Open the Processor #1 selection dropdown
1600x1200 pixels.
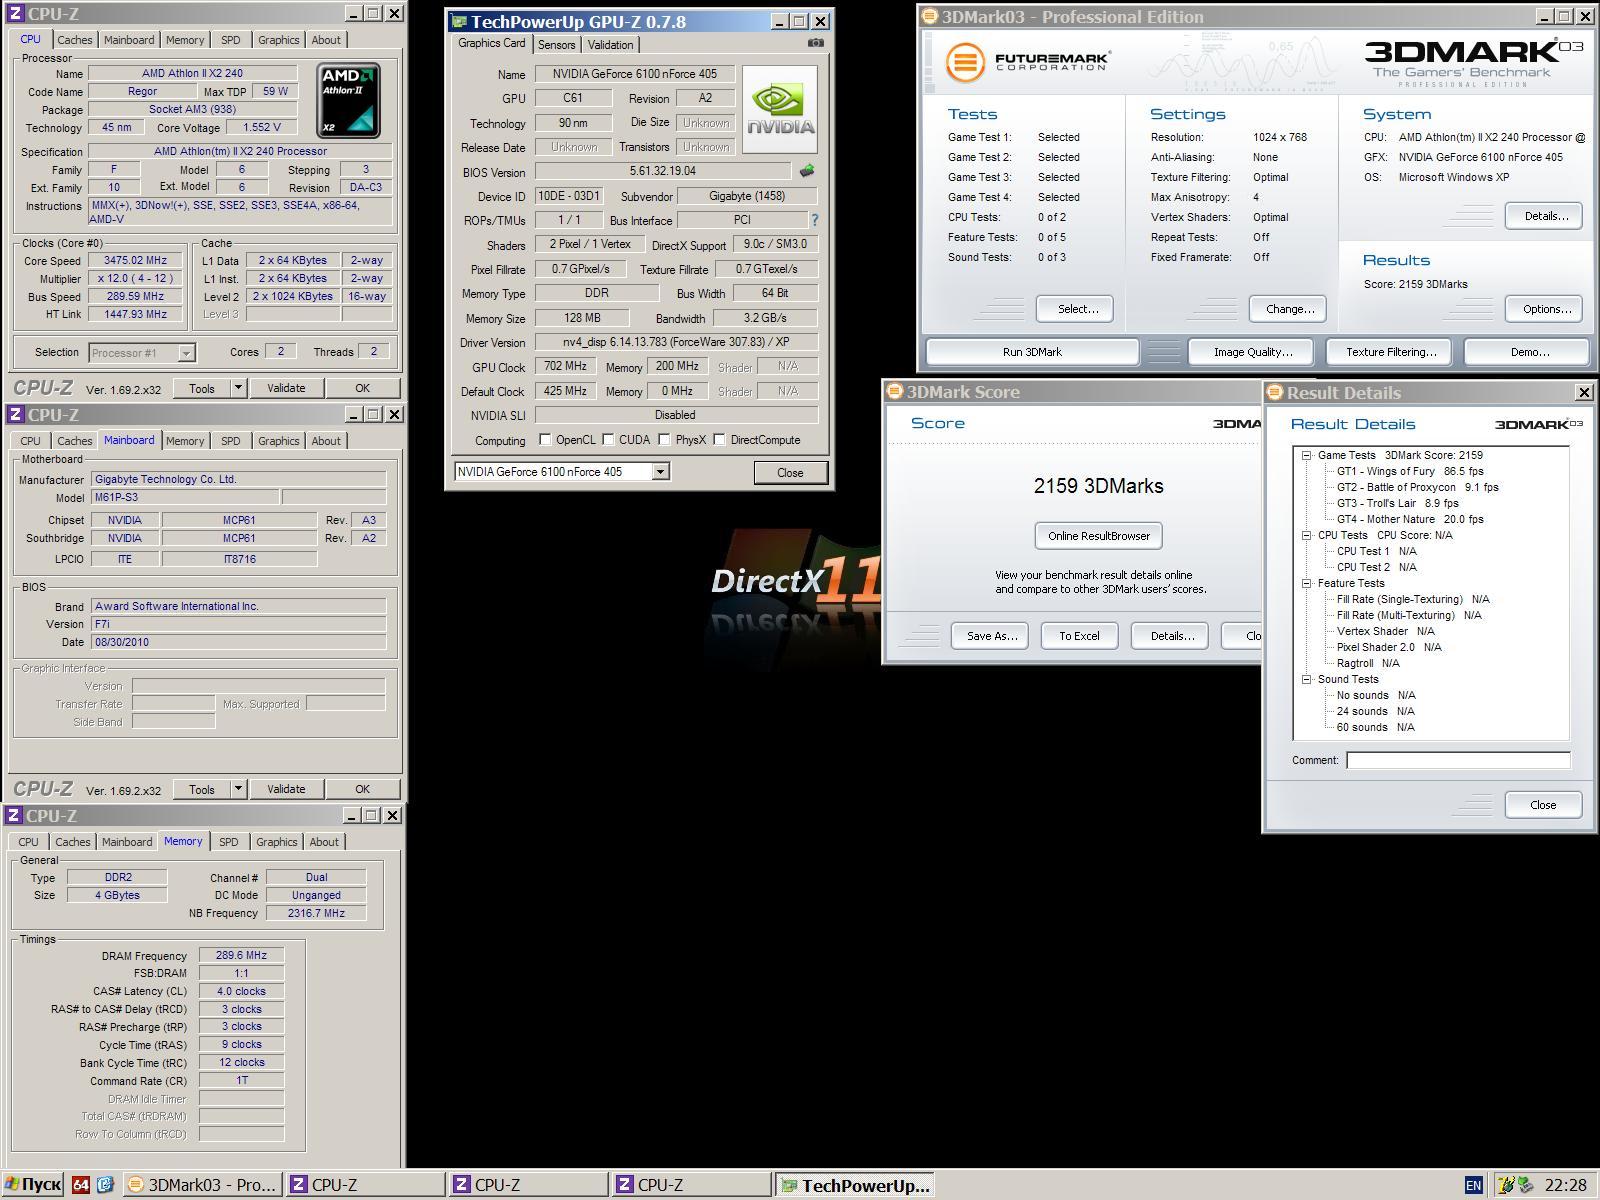click(185, 352)
